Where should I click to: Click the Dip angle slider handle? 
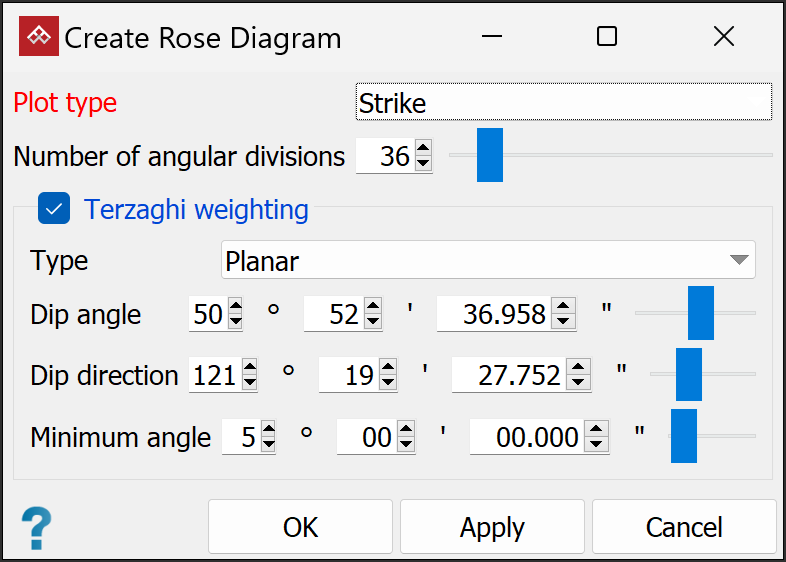pos(701,313)
